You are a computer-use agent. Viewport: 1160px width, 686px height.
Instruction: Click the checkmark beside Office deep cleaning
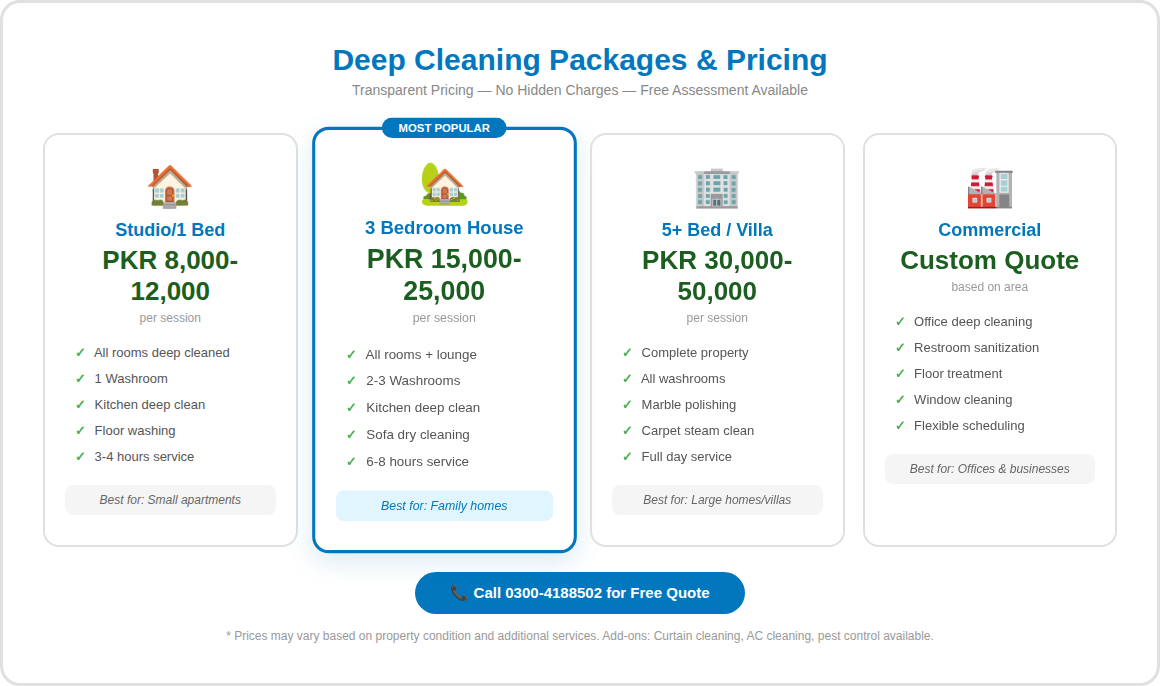[x=900, y=321]
